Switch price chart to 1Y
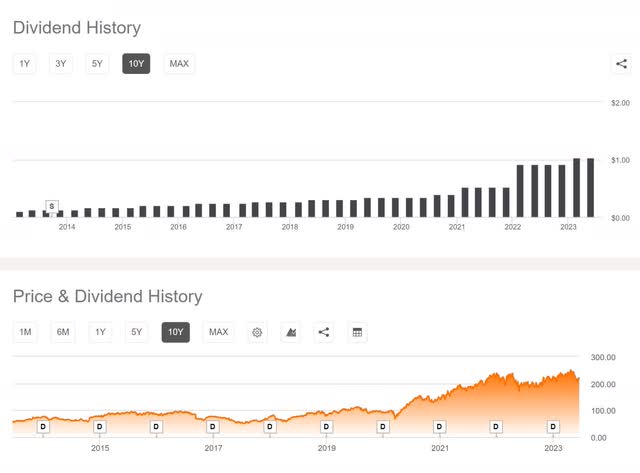The height and width of the screenshot is (473, 640). click(100, 332)
